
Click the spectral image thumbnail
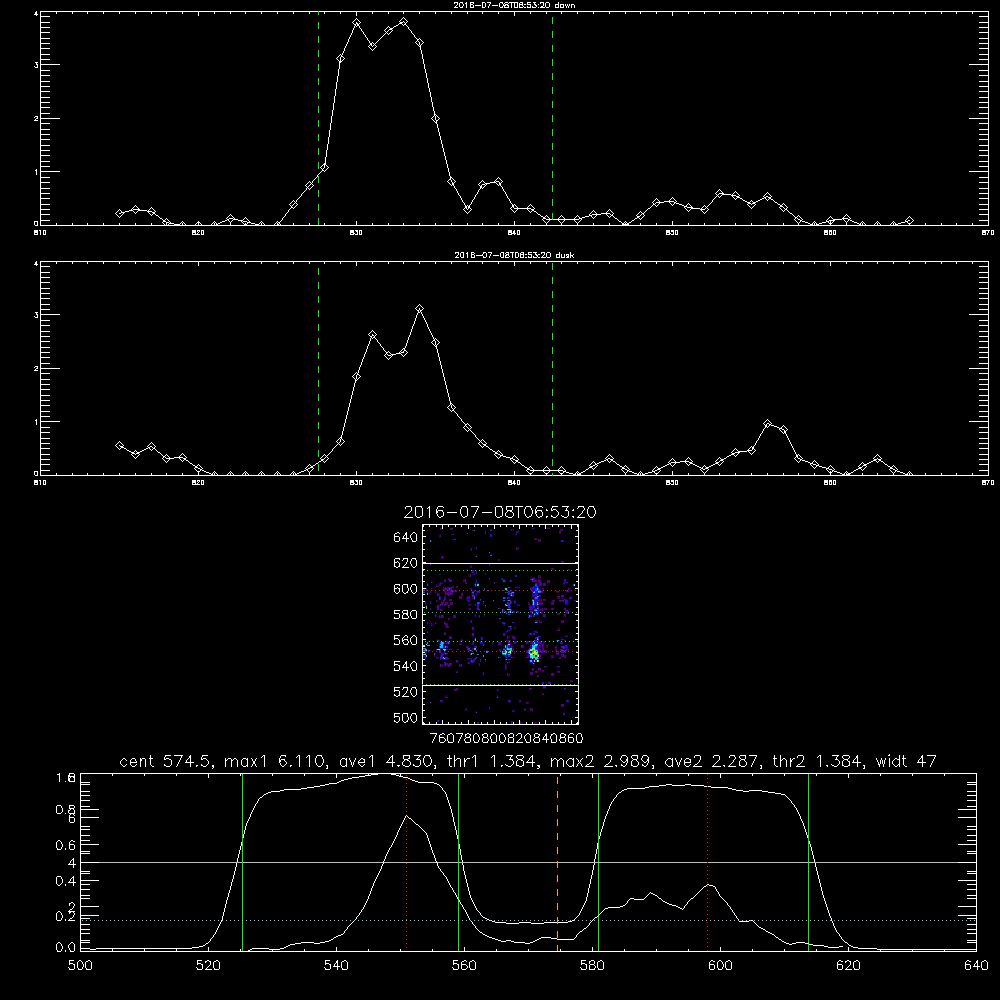500,624
